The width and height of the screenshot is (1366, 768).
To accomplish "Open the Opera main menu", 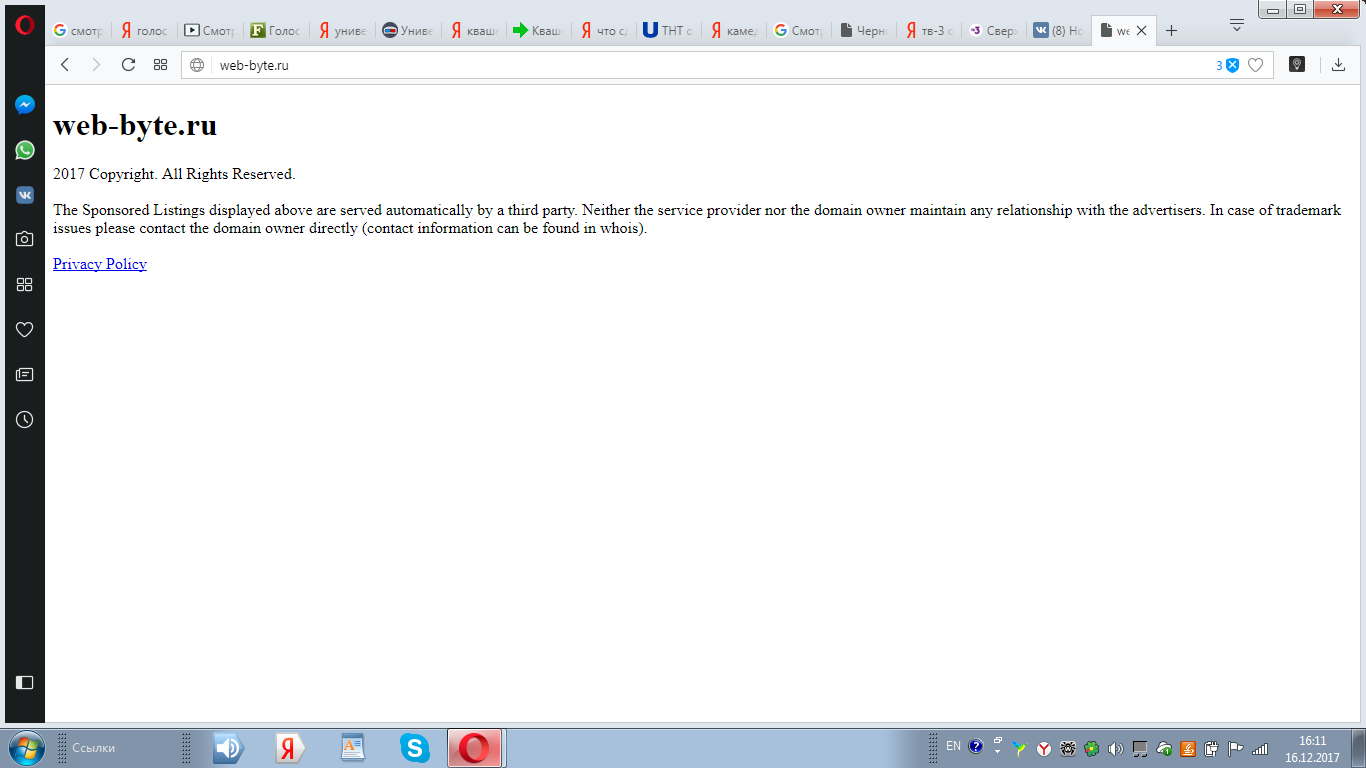I will [25, 27].
